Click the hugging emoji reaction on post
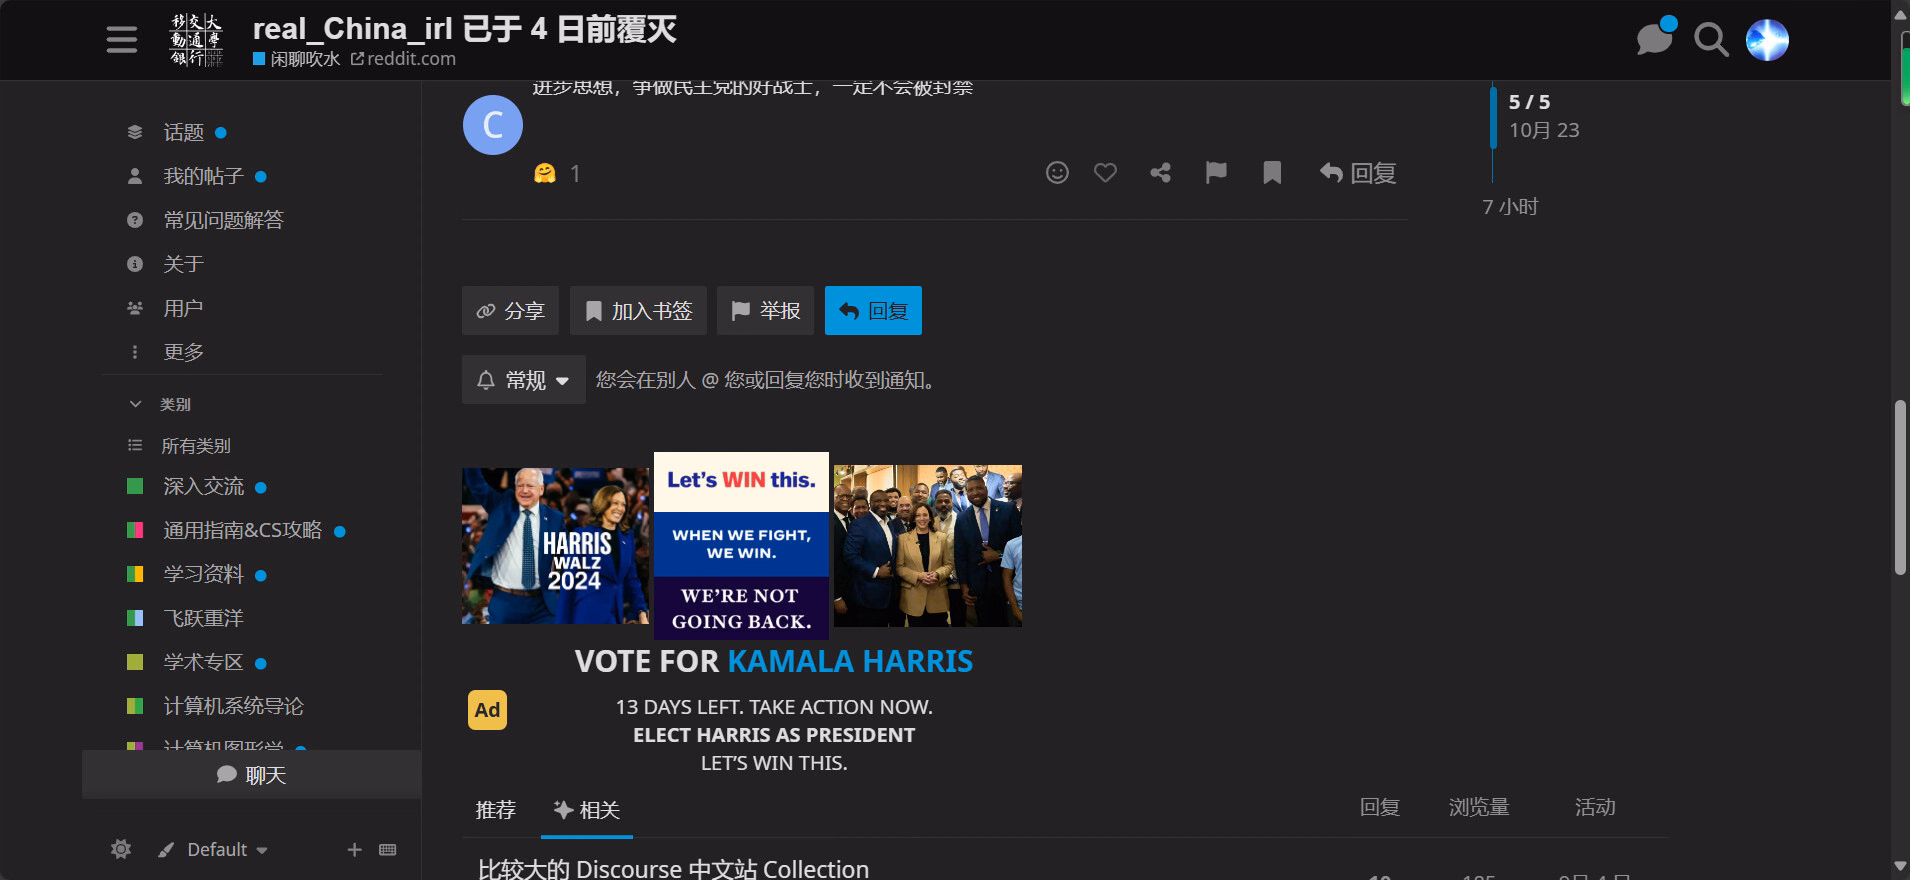This screenshot has height=880, width=1910. pos(544,174)
